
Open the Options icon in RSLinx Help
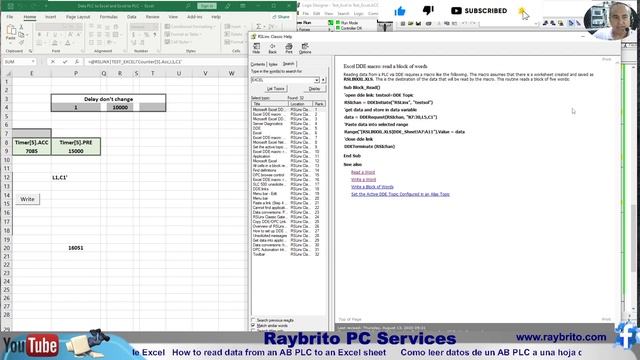click(305, 48)
